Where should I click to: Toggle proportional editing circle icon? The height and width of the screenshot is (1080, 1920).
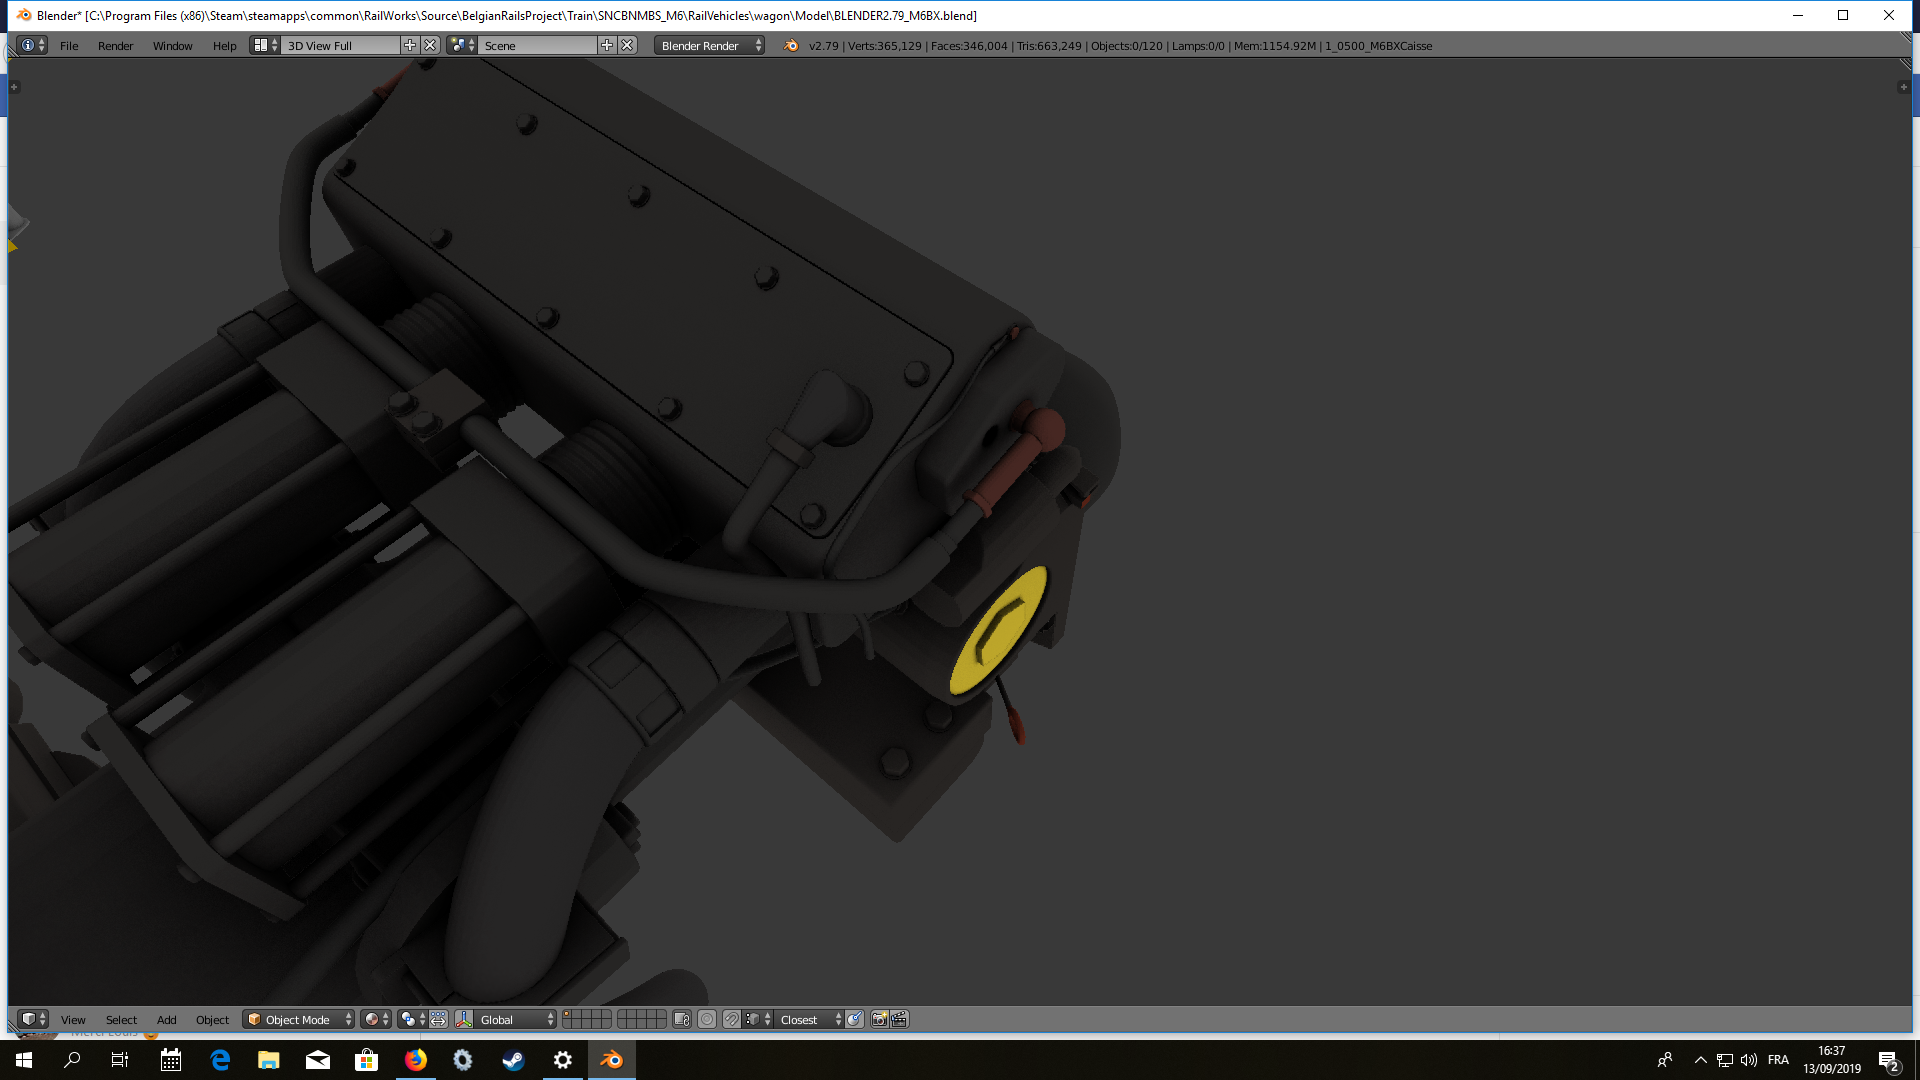707,1019
